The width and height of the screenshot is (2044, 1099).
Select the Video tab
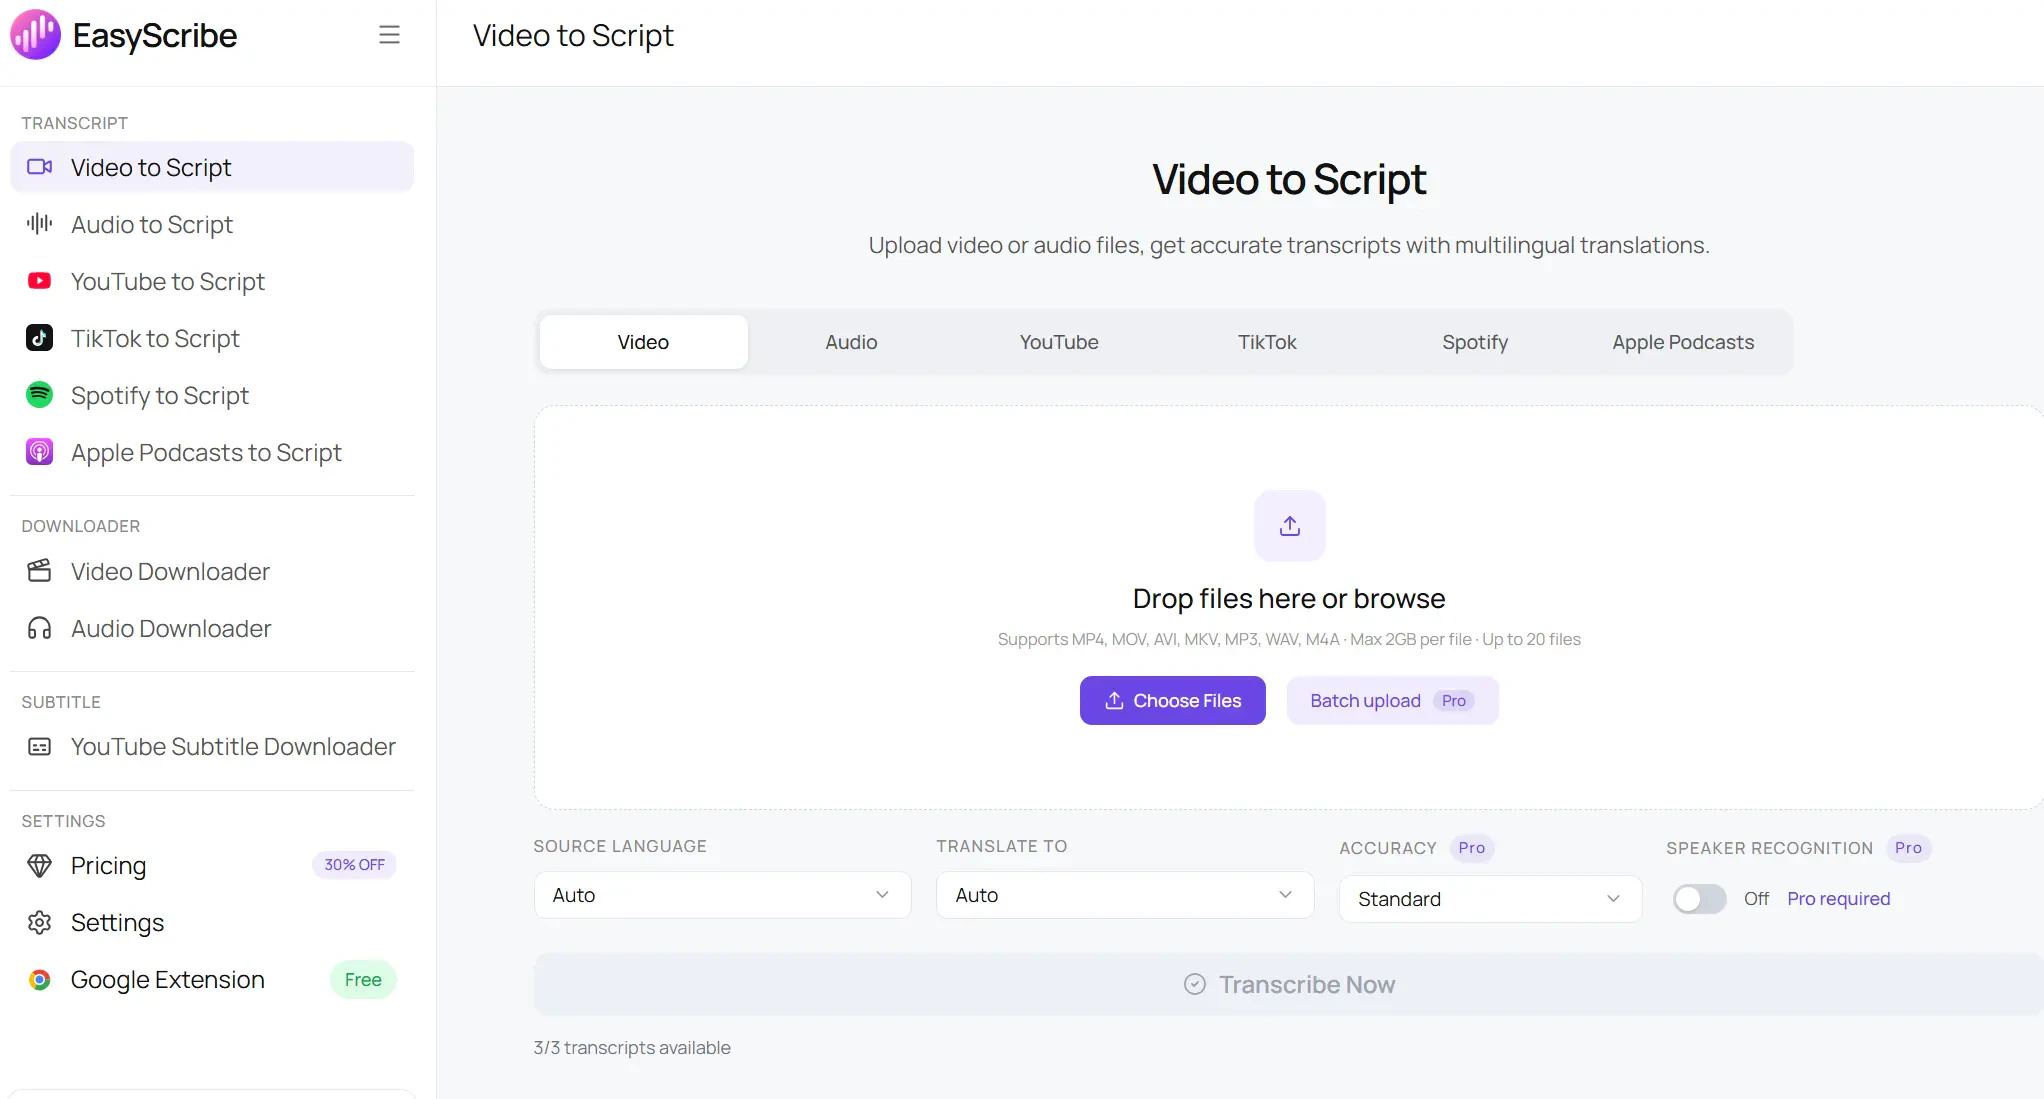click(x=643, y=342)
